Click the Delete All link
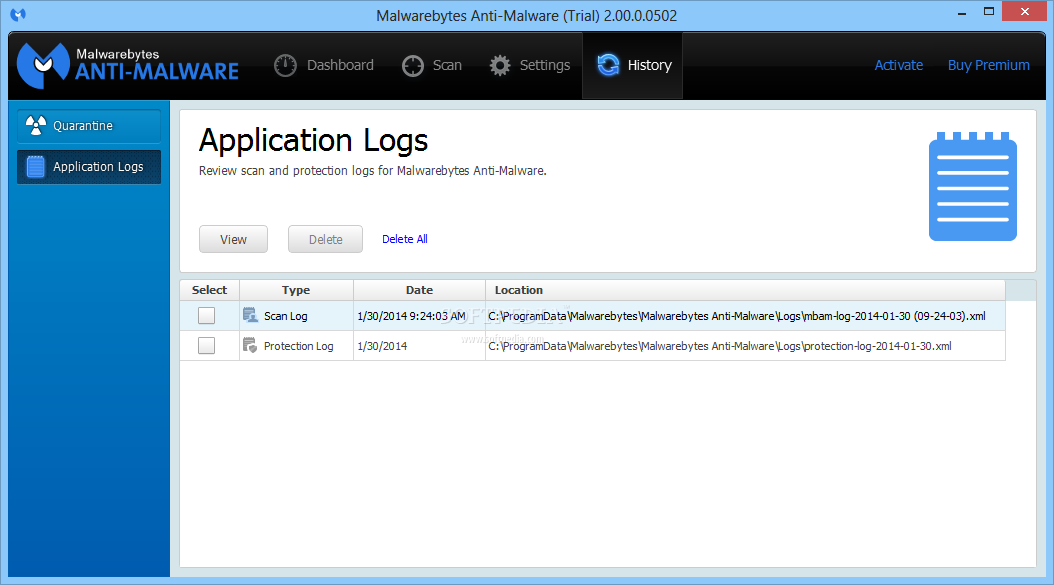This screenshot has width=1054, height=585. click(405, 239)
